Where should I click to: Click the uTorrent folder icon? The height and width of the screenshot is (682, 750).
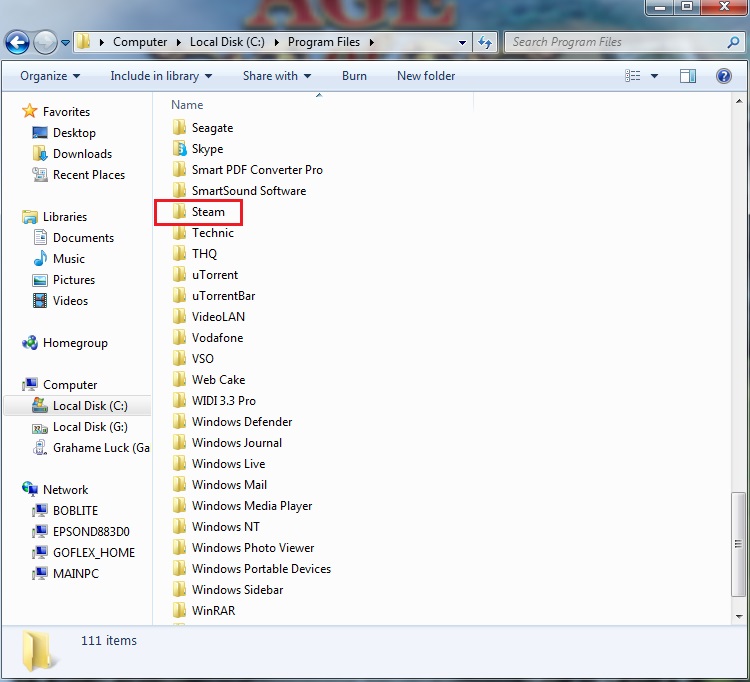pyautogui.click(x=179, y=275)
